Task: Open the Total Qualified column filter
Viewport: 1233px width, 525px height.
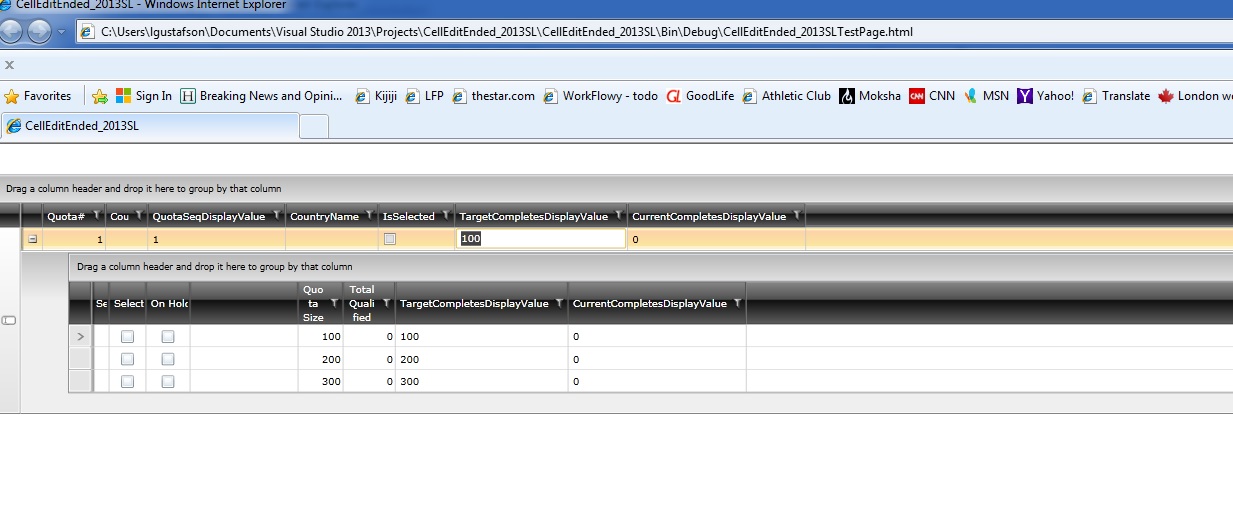Action: [386, 303]
